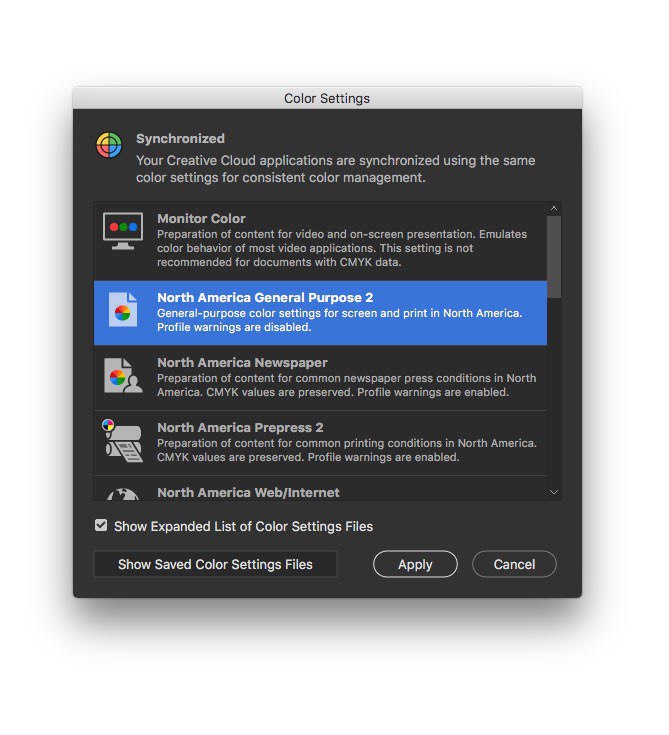
Task: Select the North America Prepress 2 title
Action: pos(240,428)
